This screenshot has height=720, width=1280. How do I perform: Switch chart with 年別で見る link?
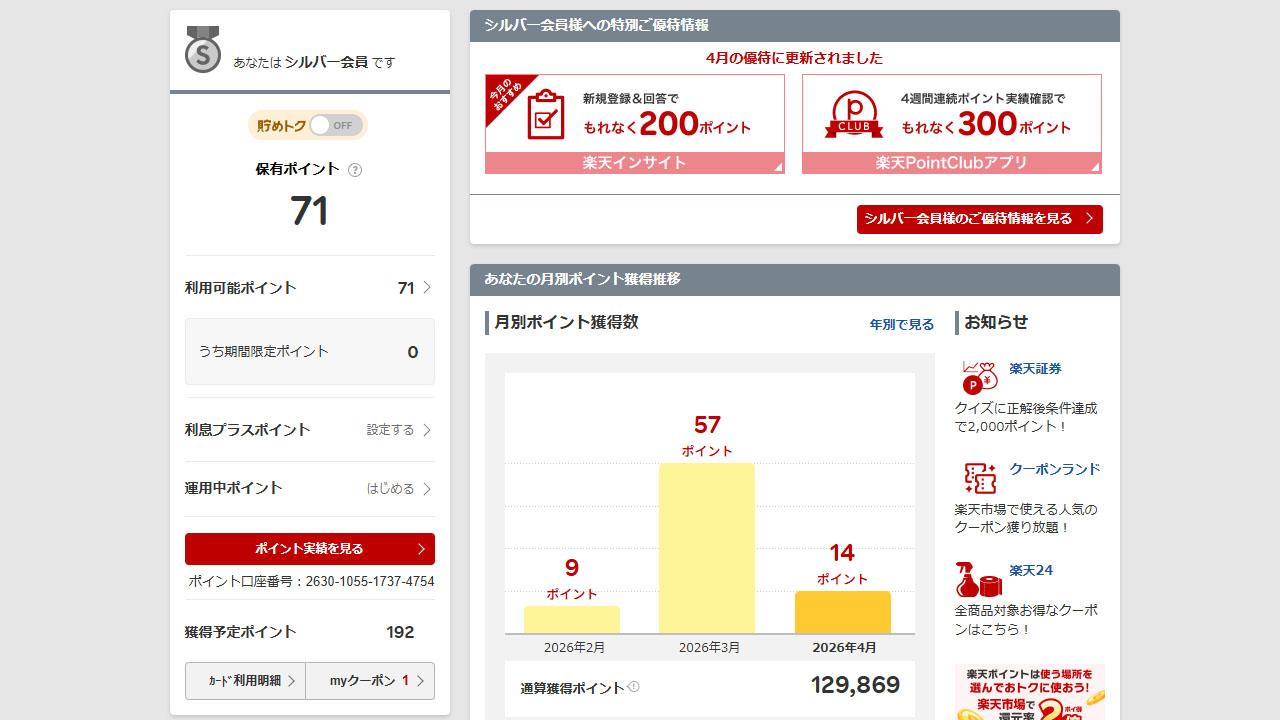pos(901,325)
